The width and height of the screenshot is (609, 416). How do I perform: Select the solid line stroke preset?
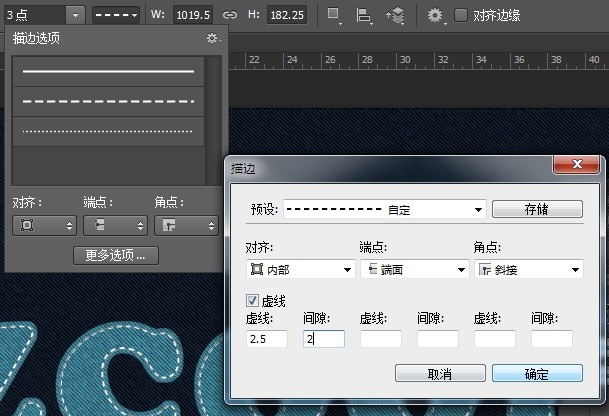pyautogui.click(x=108, y=72)
